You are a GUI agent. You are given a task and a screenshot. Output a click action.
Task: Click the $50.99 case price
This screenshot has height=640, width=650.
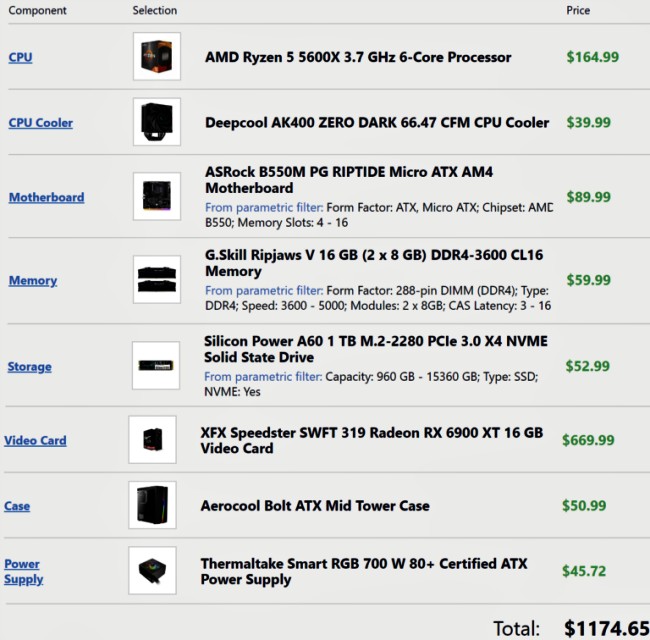tap(584, 506)
